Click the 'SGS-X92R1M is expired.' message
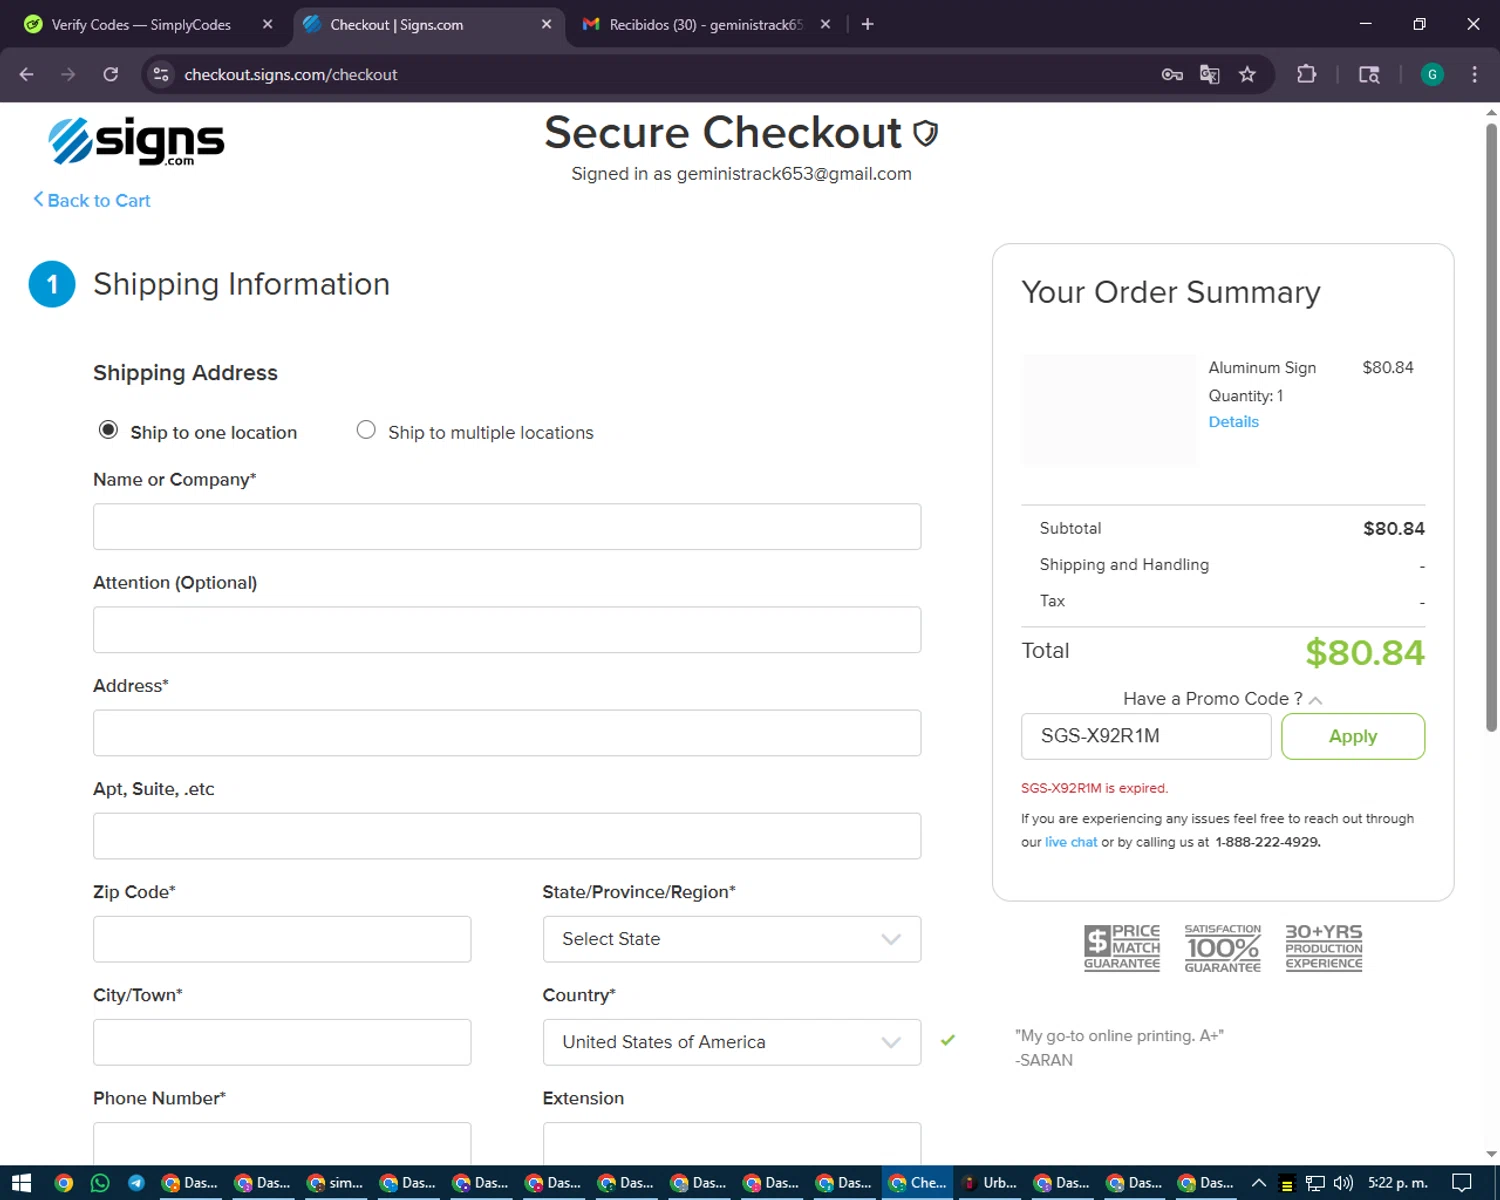 click(x=1094, y=788)
